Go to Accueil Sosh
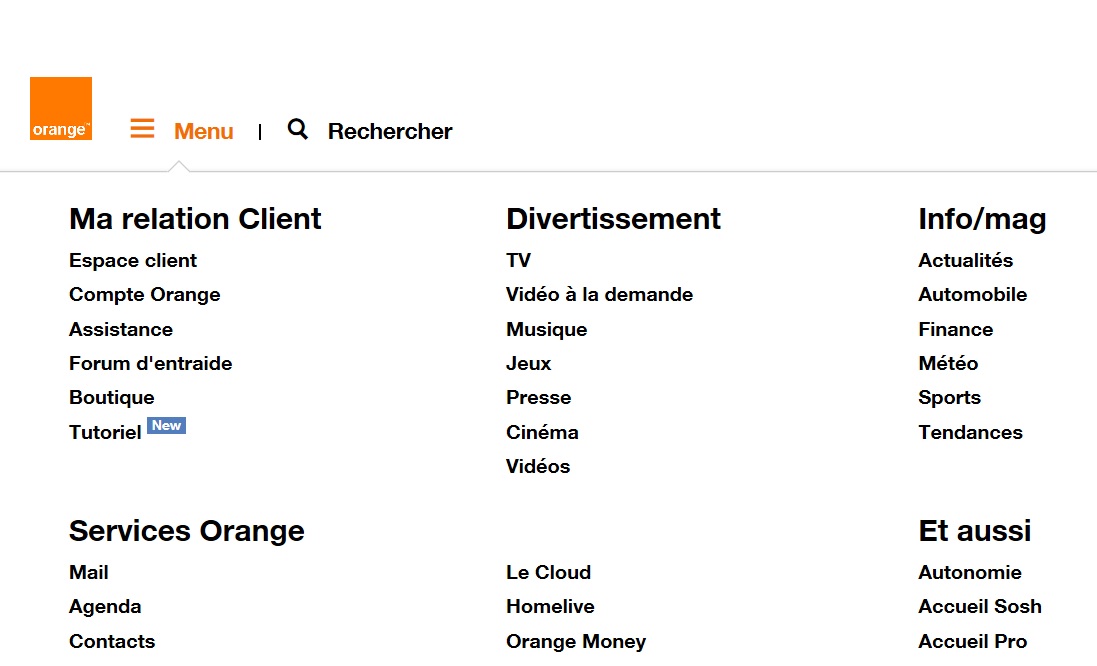 tap(980, 607)
